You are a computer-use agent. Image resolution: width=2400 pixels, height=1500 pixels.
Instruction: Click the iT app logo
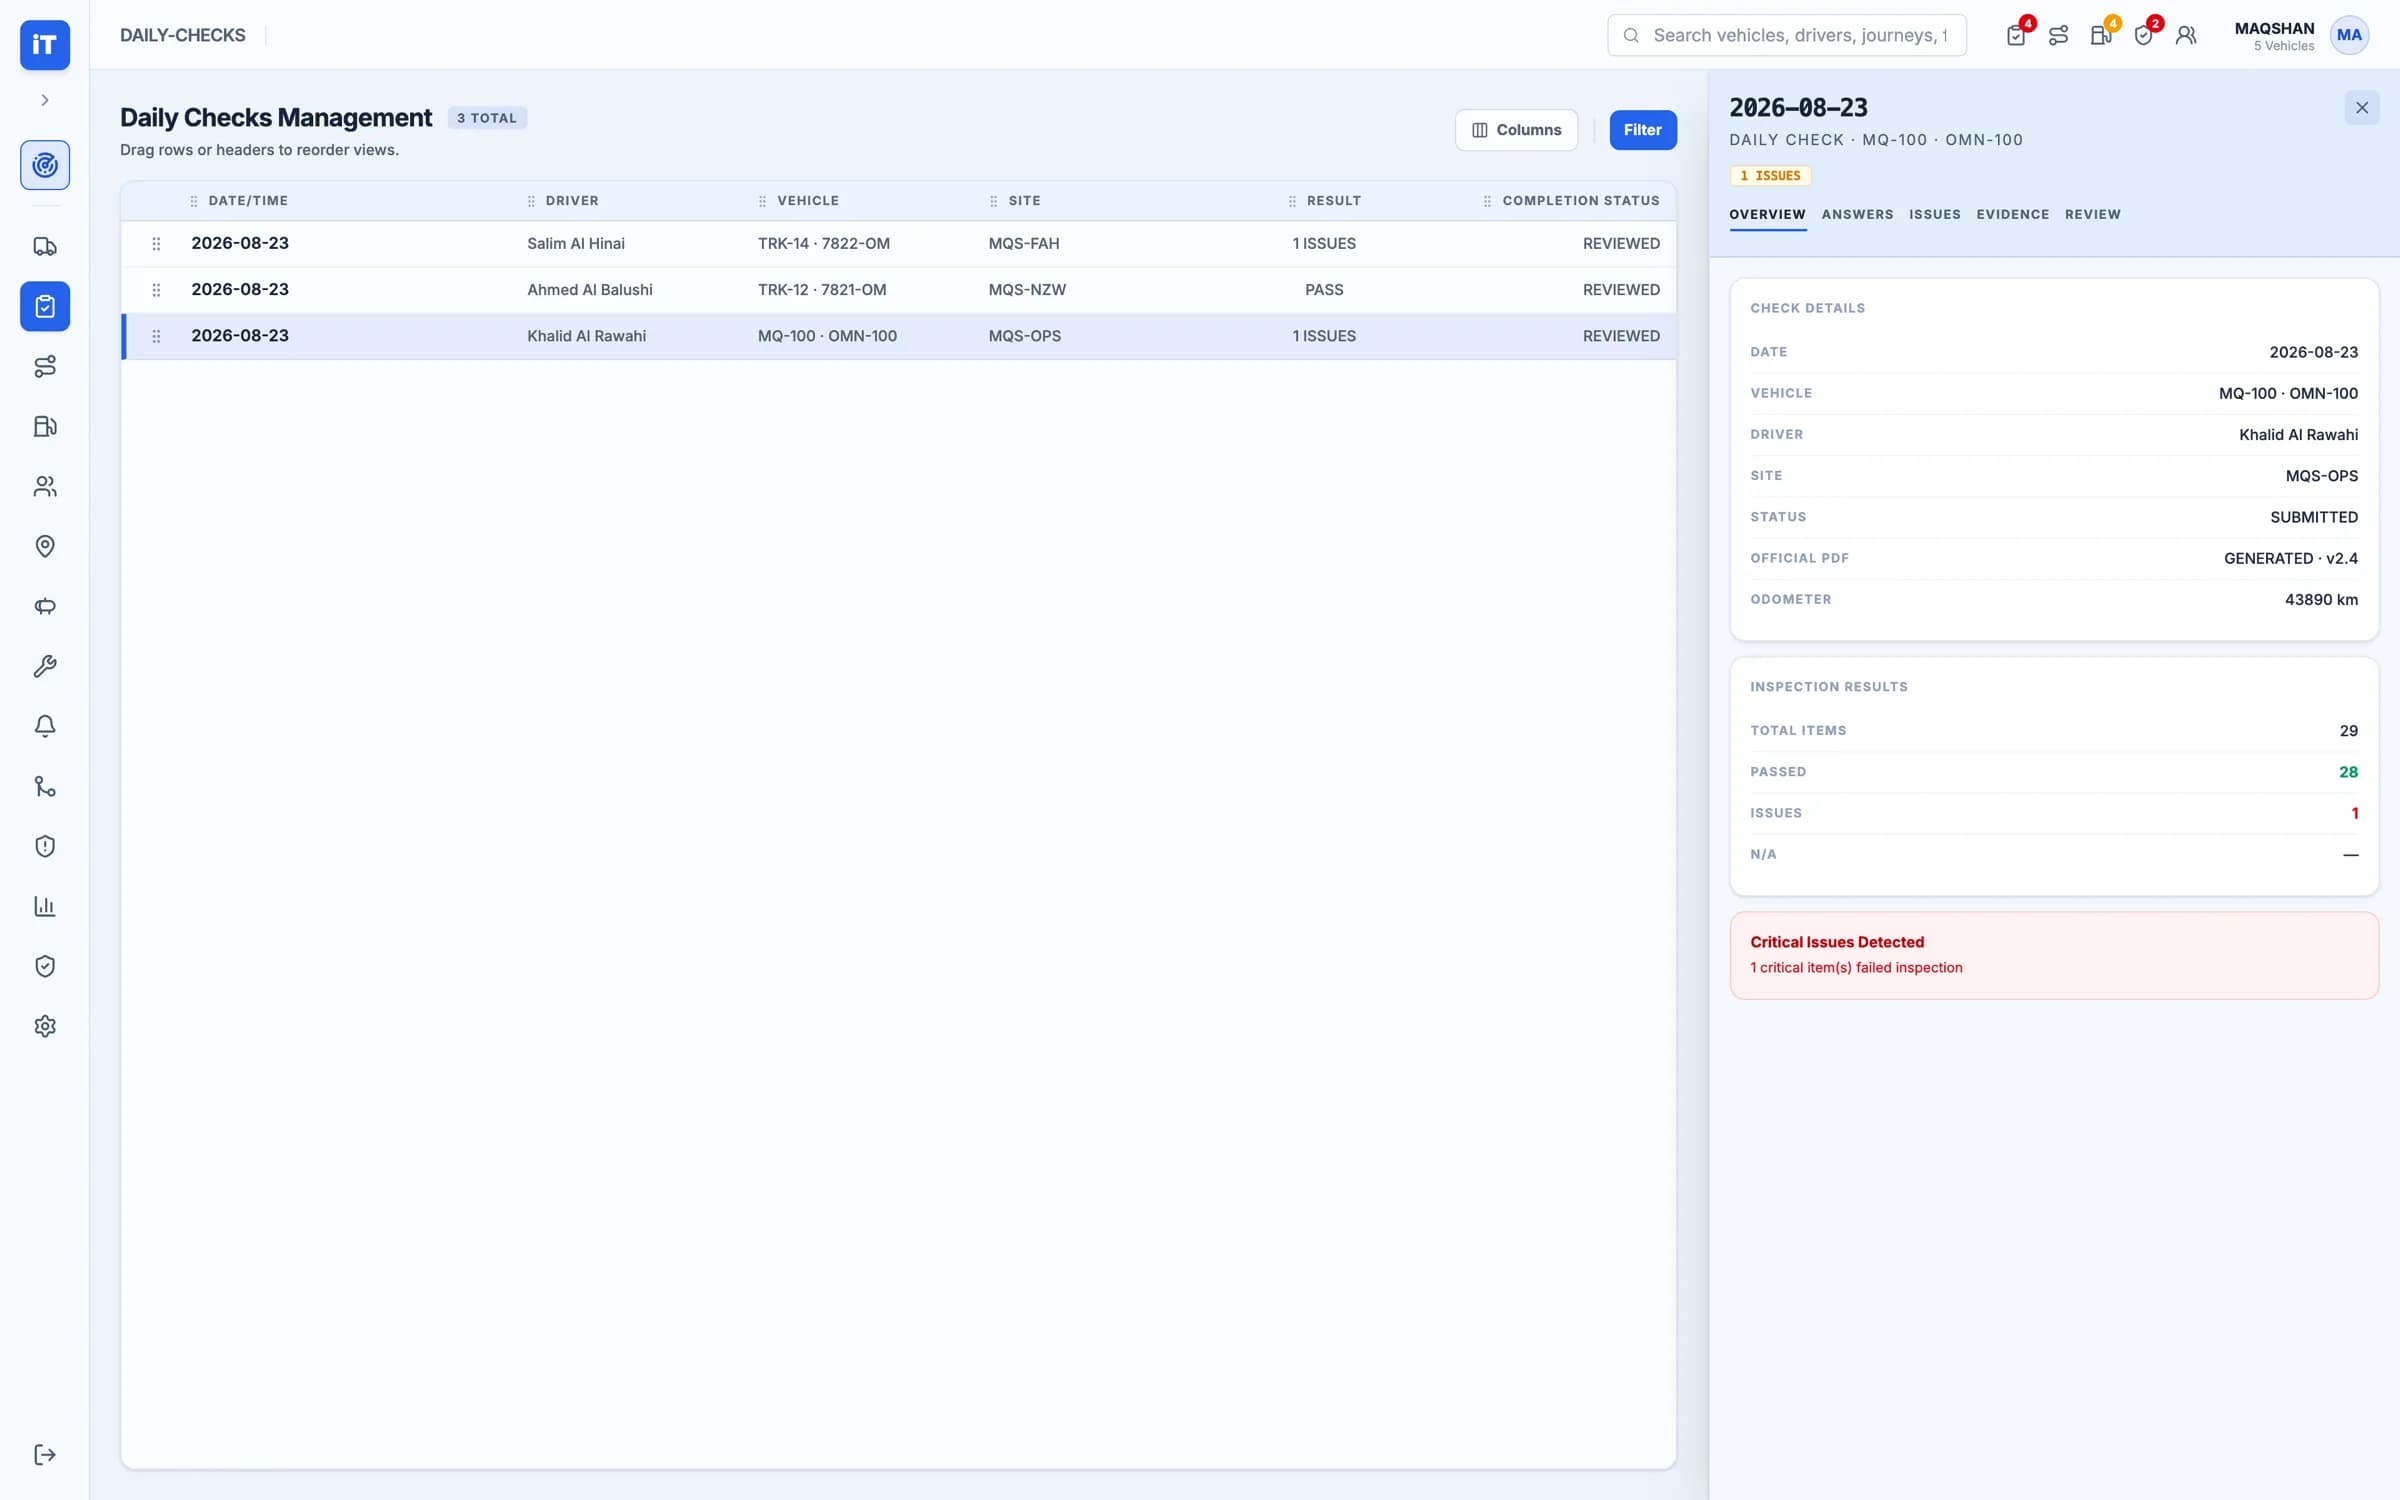45,45
